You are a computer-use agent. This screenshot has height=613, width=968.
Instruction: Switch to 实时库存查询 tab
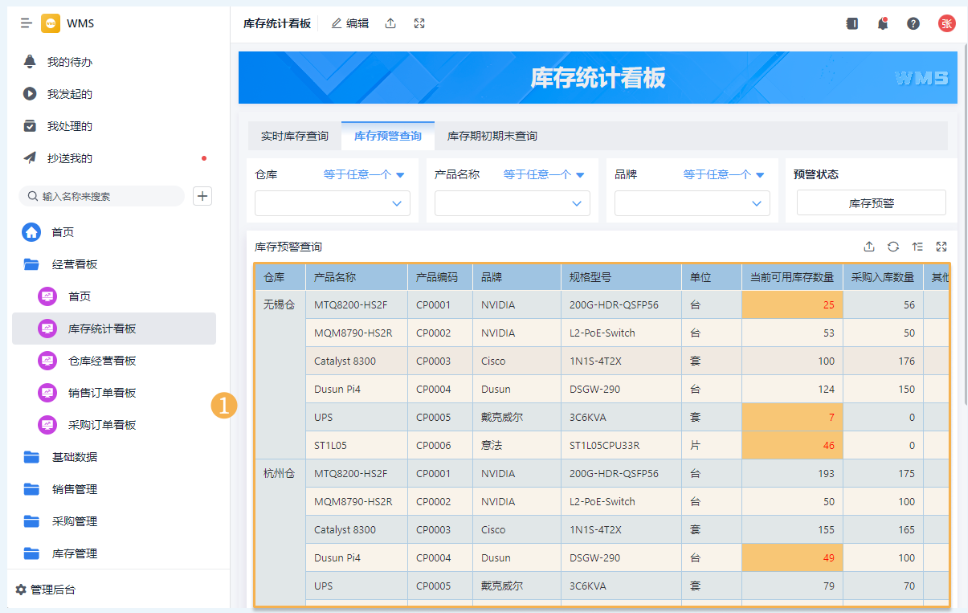coord(294,136)
